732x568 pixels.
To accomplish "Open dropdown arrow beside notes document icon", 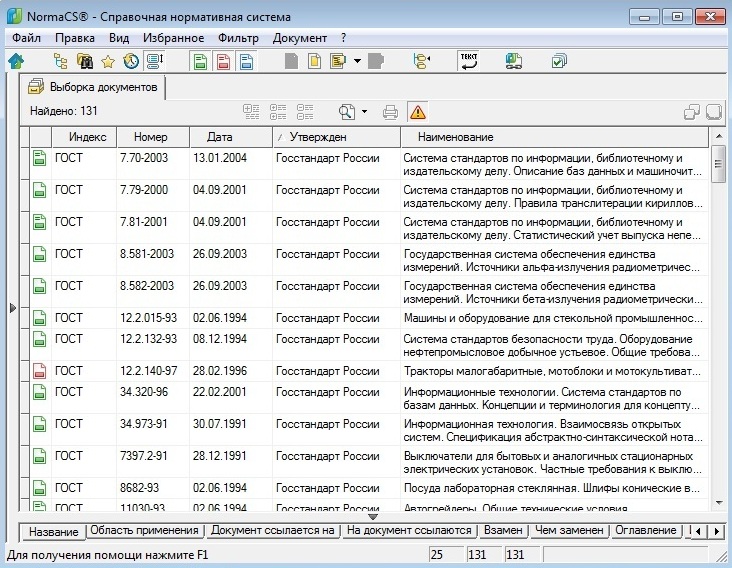I will (x=357, y=61).
